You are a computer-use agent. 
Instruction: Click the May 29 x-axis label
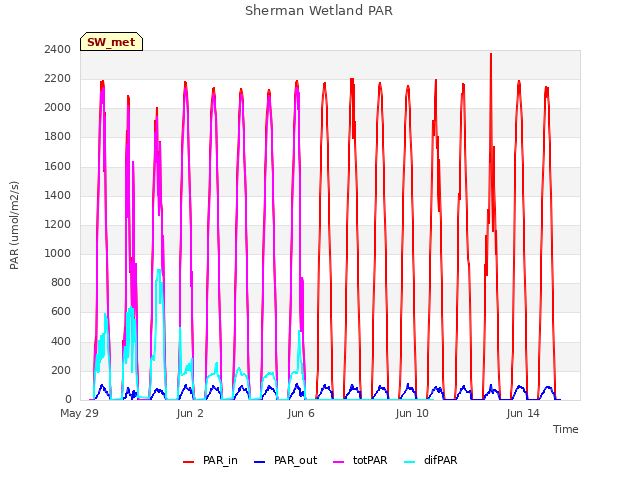(x=80, y=413)
